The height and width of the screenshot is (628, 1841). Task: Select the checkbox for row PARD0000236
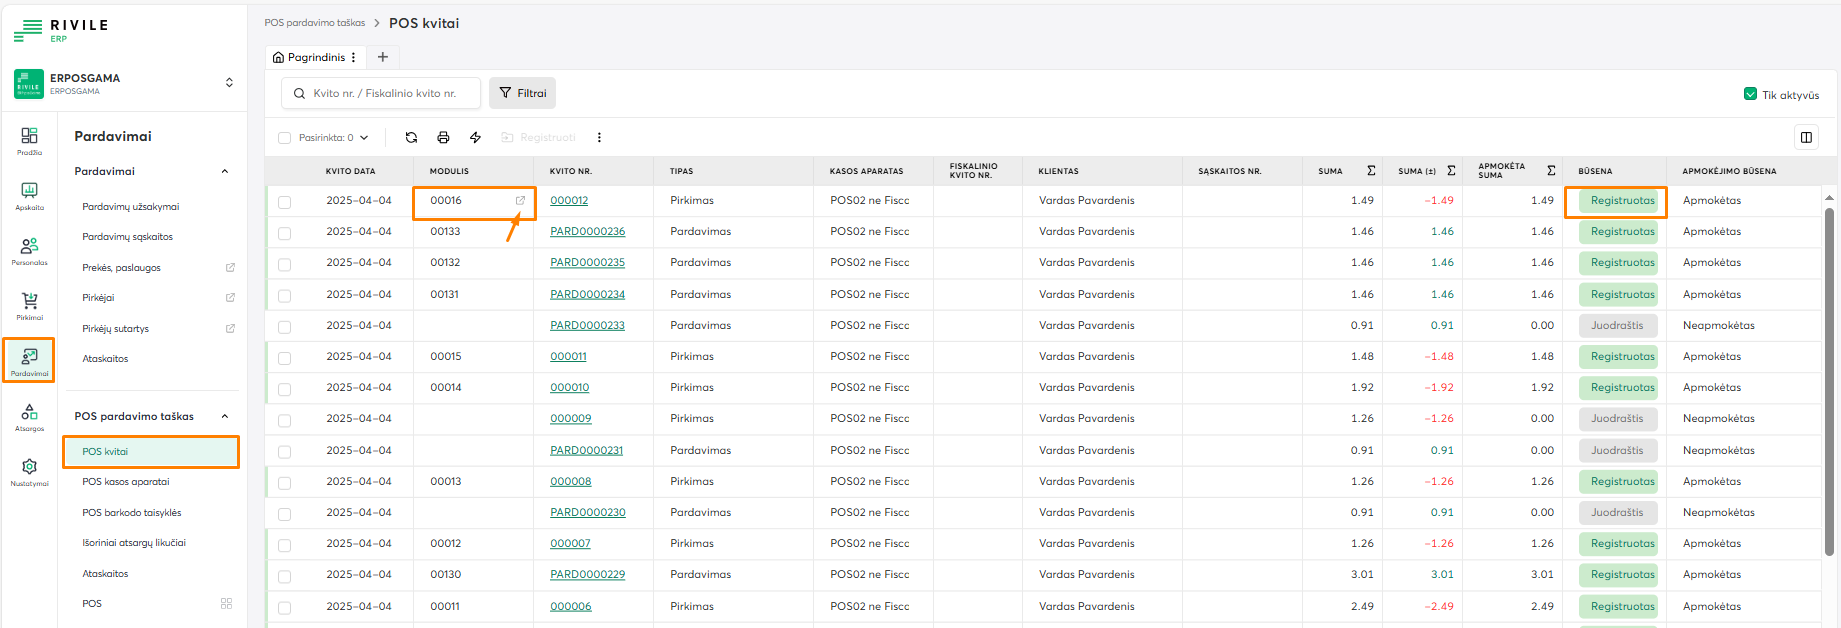(x=285, y=233)
